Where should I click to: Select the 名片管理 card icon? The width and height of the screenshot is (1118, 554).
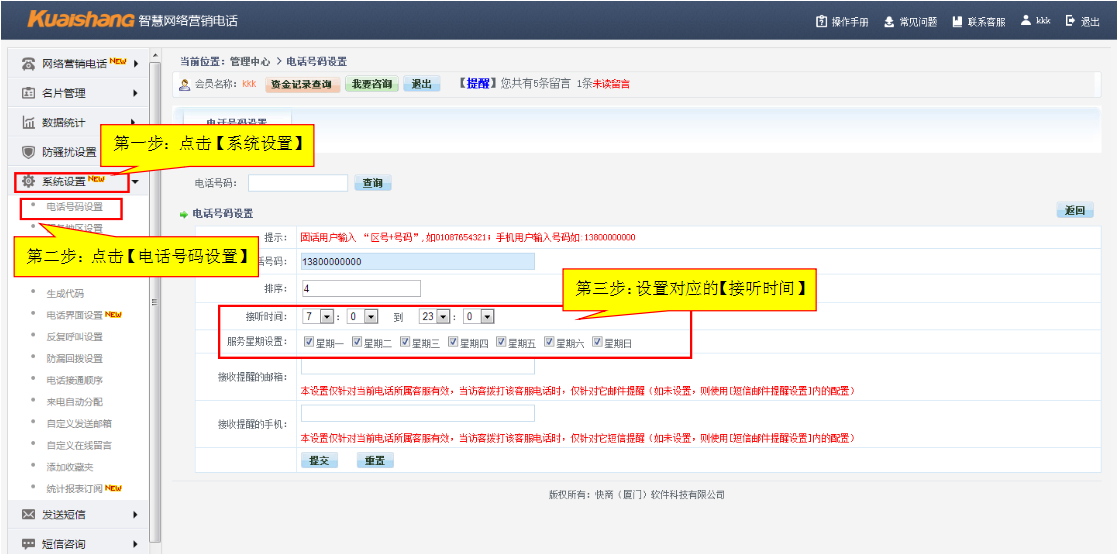click(29, 93)
